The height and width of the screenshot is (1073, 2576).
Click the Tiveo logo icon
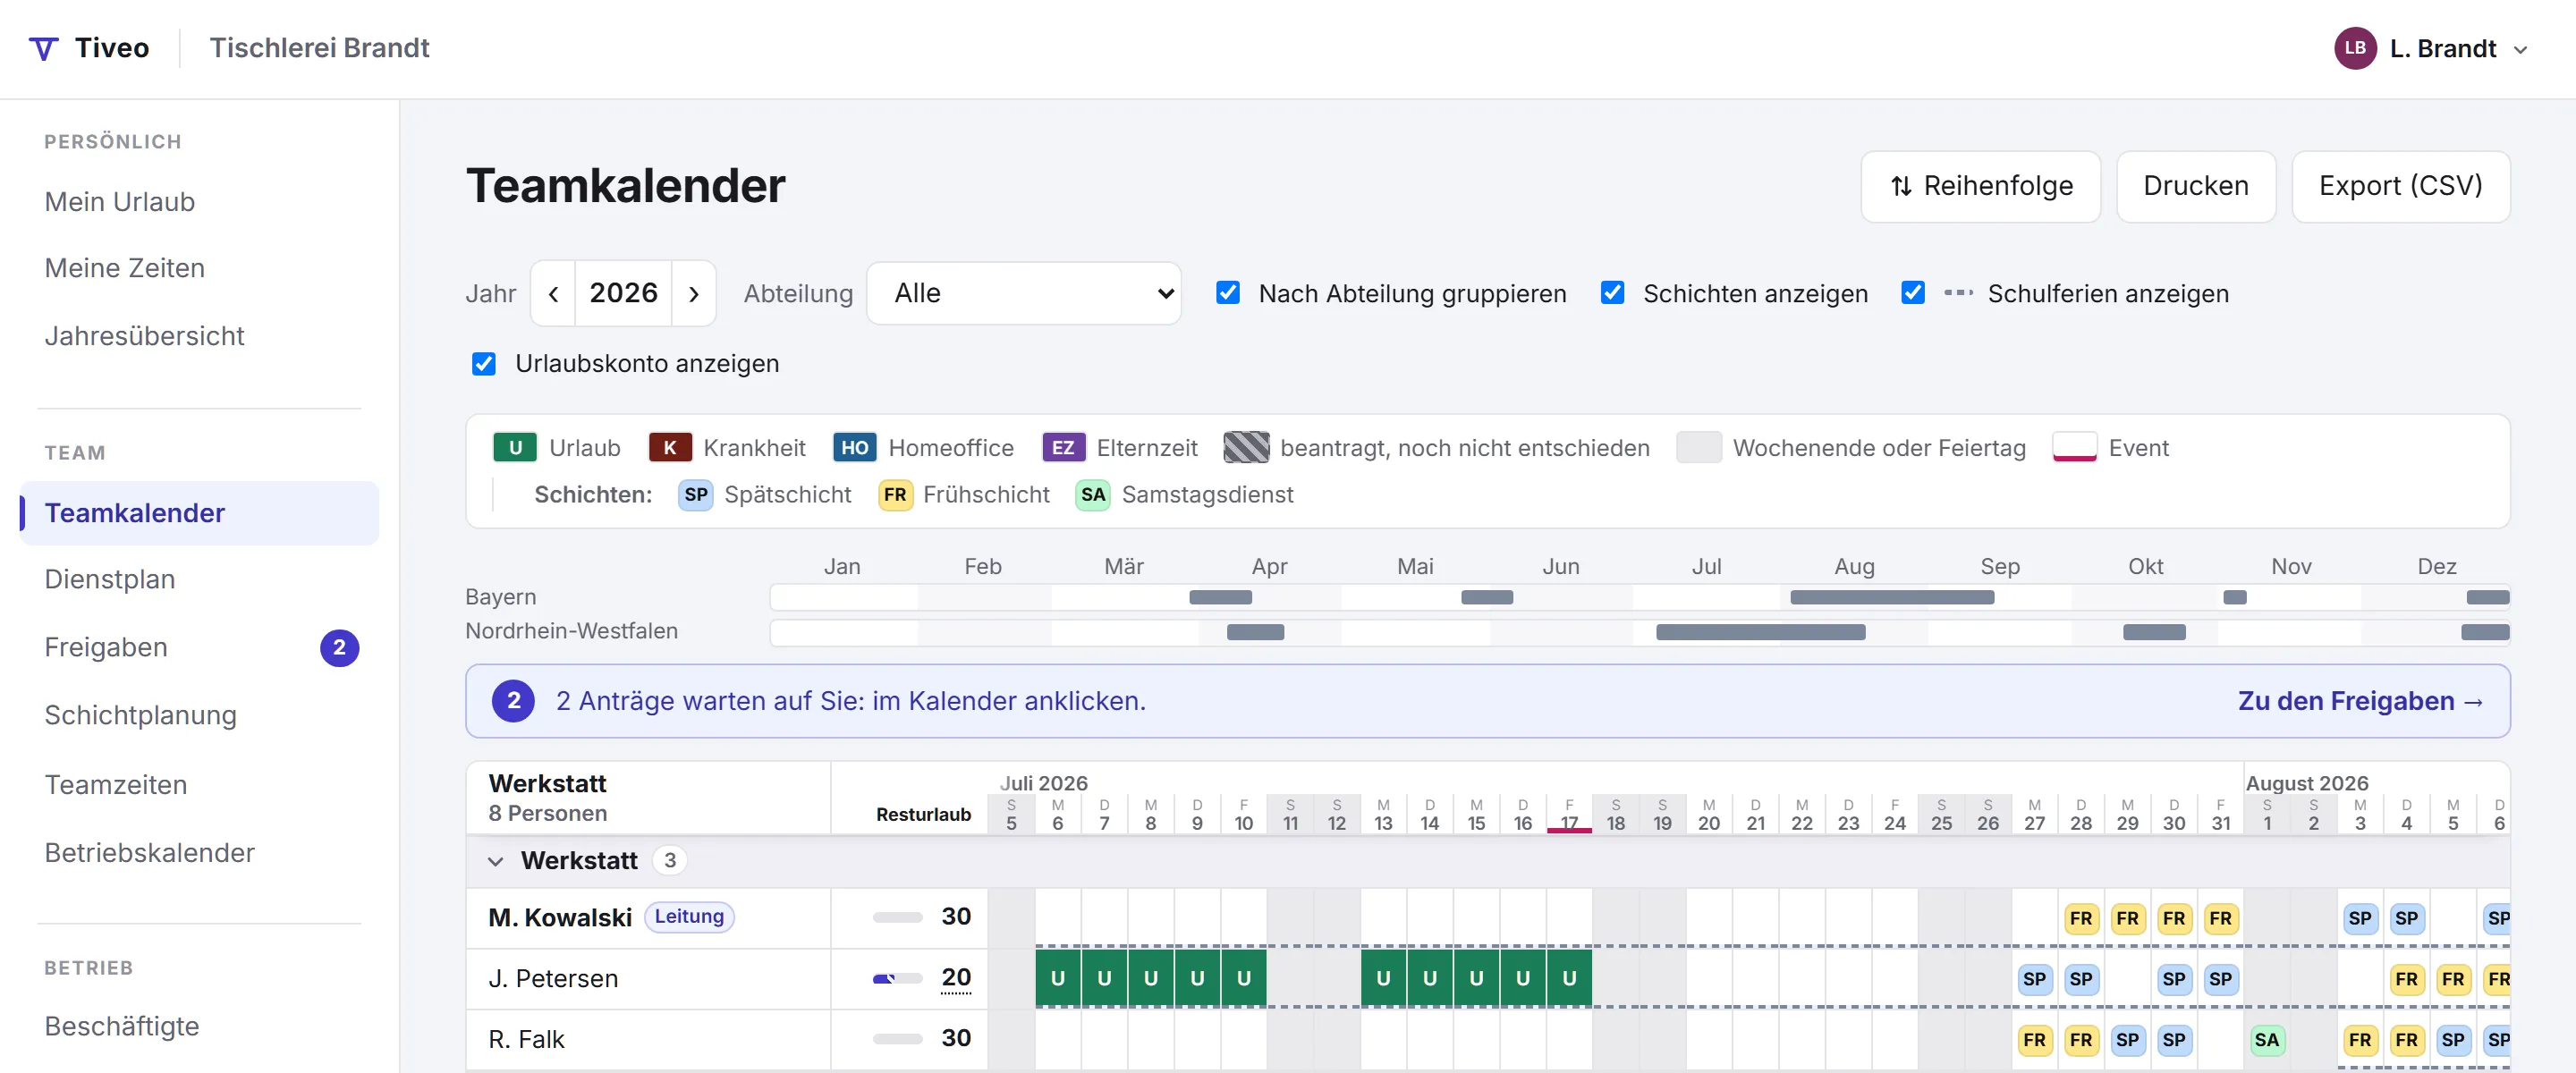pyautogui.click(x=43, y=48)
